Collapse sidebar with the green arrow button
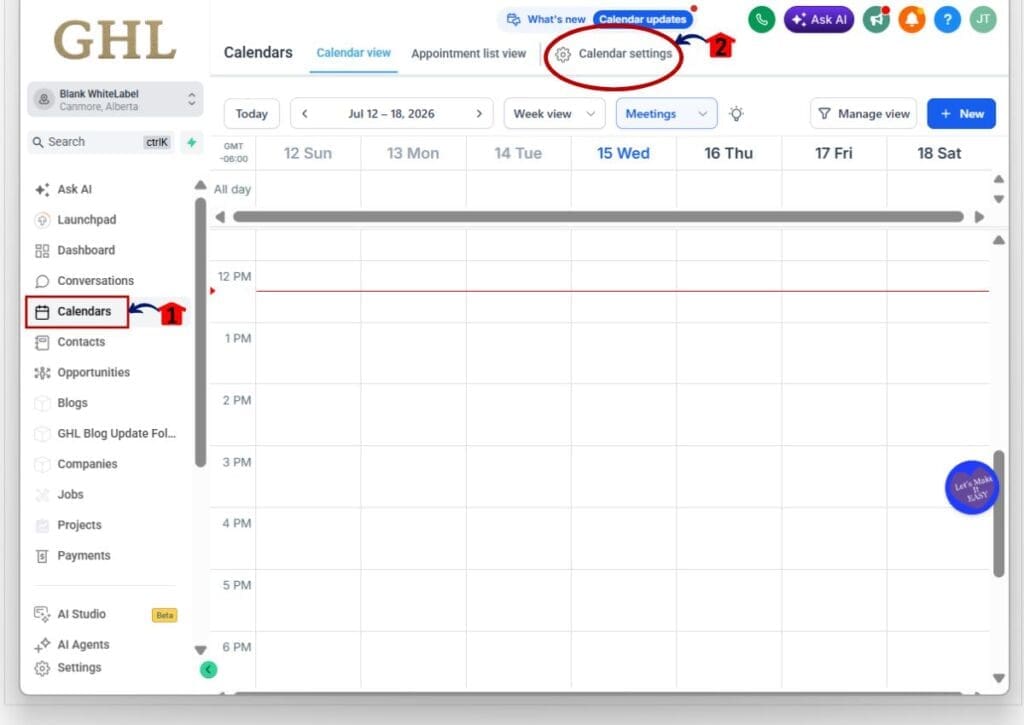This screenshot has height=725, width=1024. coord(208,669)
